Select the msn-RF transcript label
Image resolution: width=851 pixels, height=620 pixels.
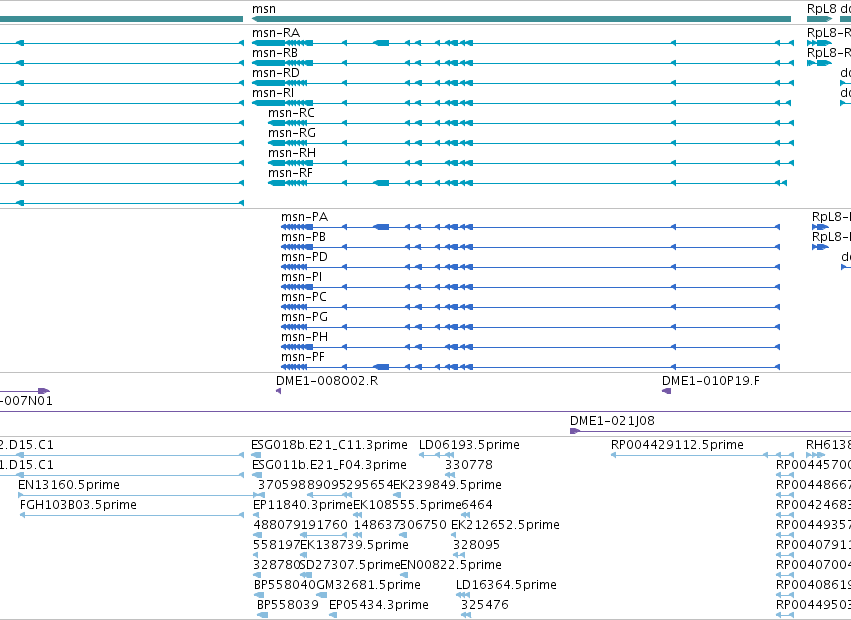click(290, 173)
